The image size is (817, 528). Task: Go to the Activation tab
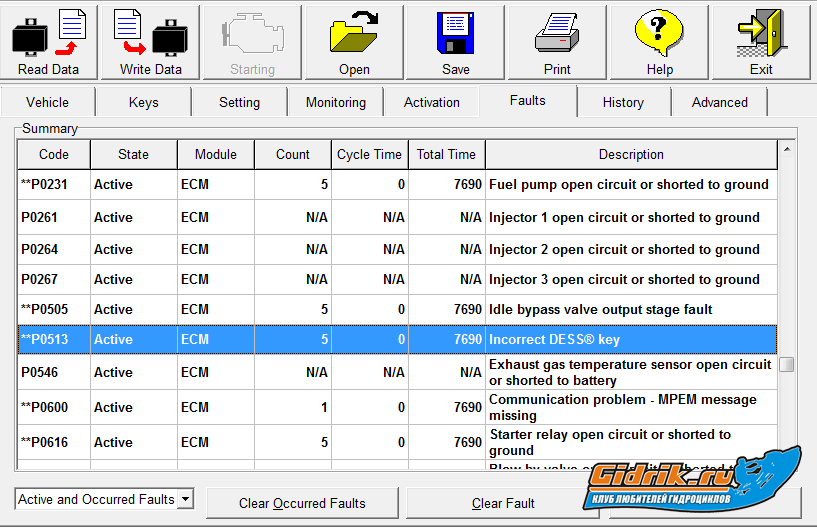[431, 102]
